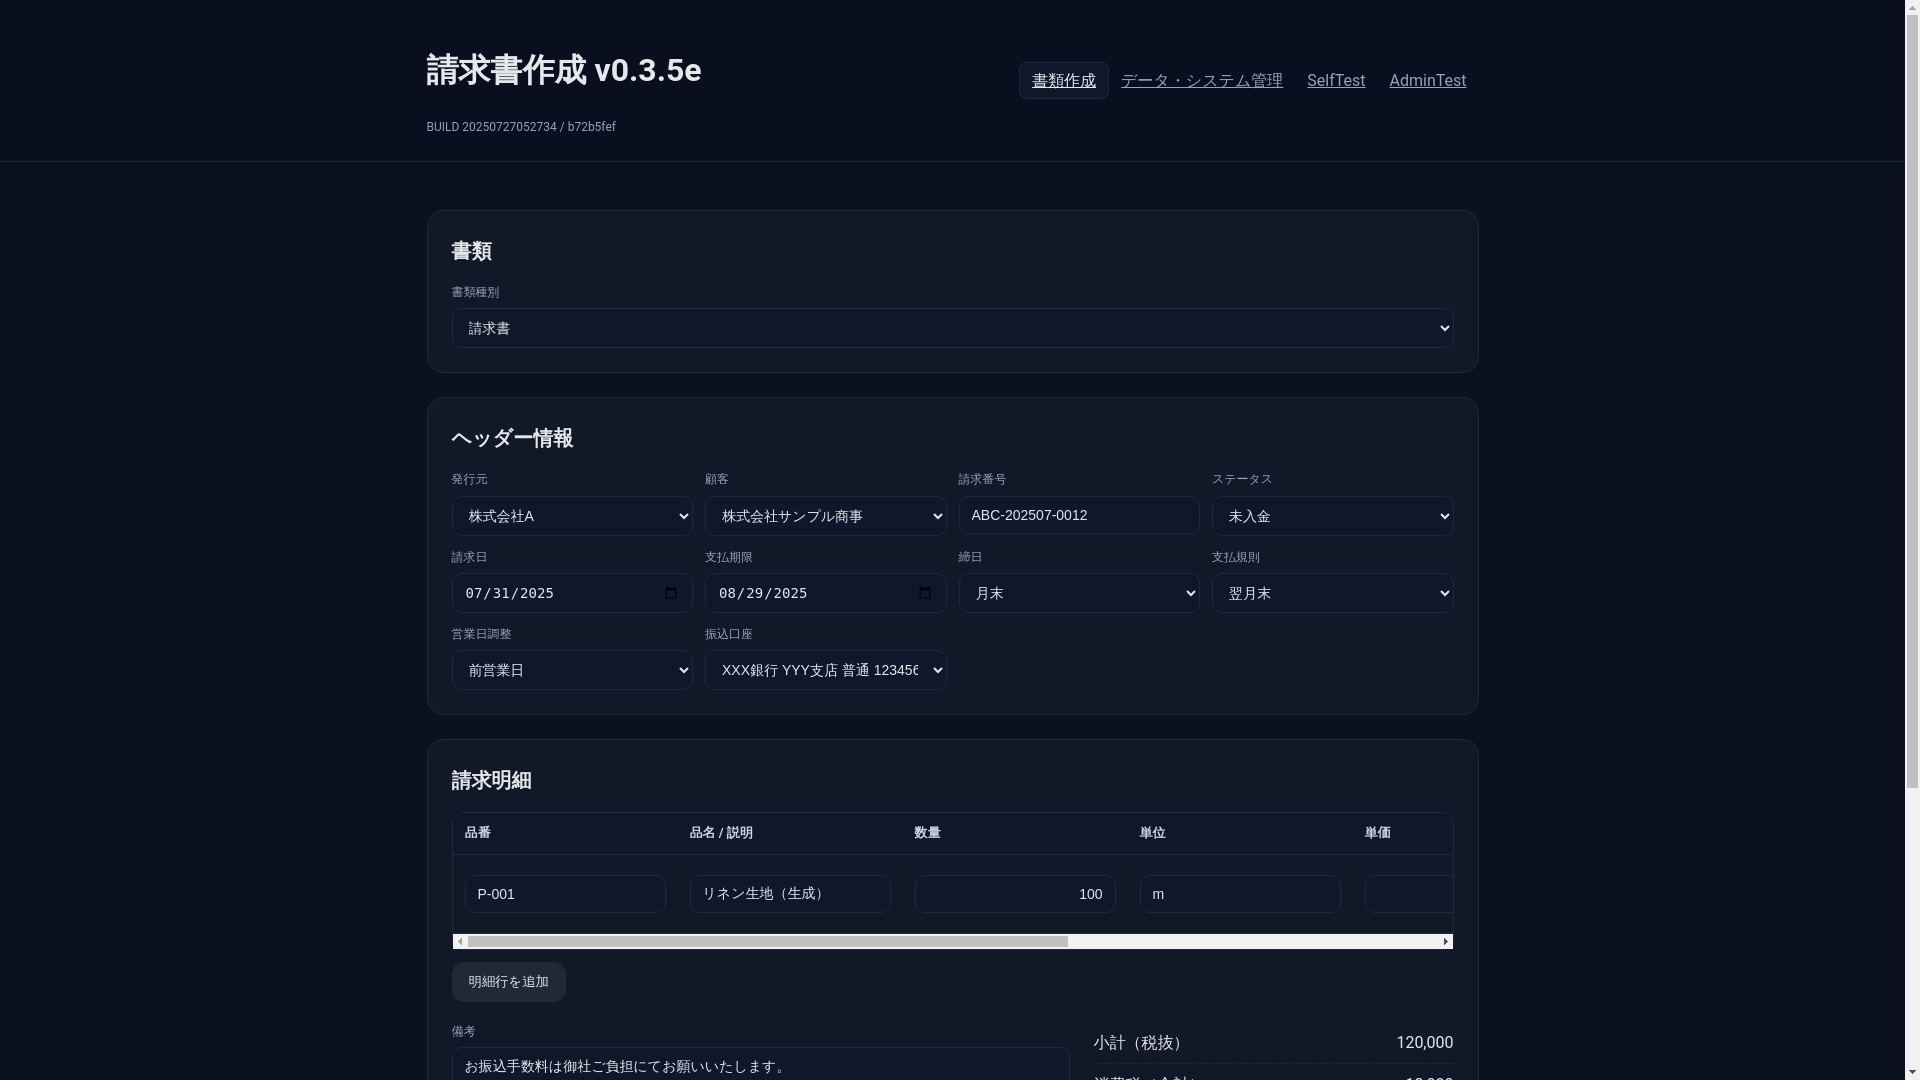Click the 請求明細 section heading
Viewport: 1920px width, 1080px height.
(x=491, y=780)
